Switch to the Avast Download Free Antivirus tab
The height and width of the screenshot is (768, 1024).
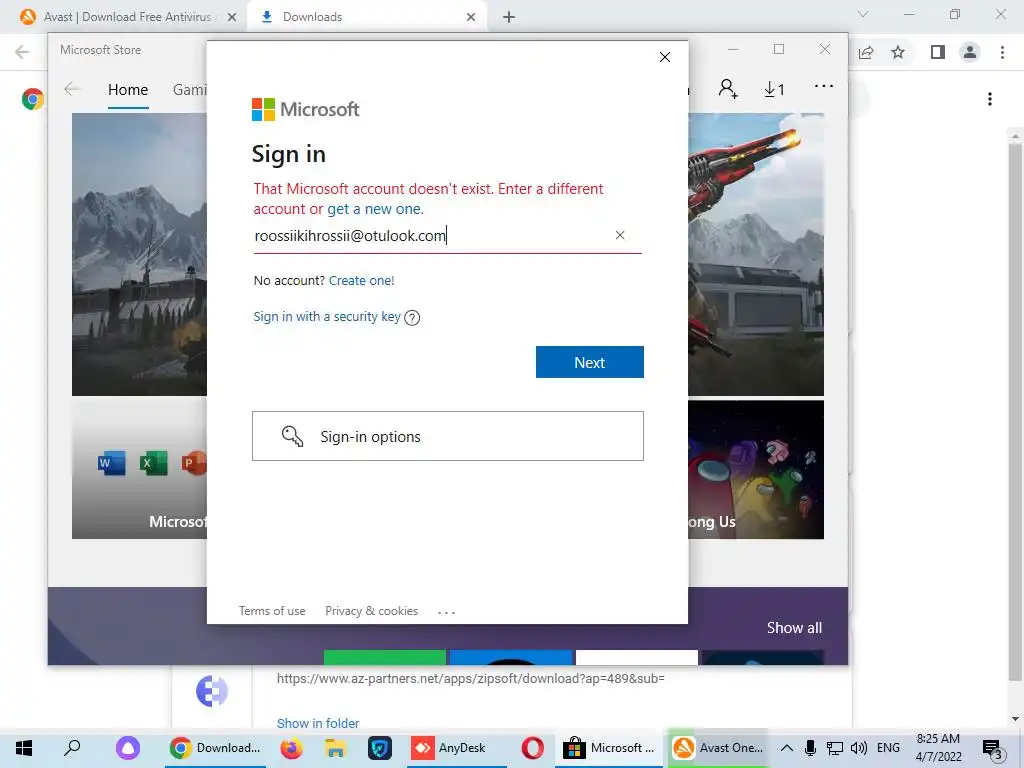click(127, 17)
